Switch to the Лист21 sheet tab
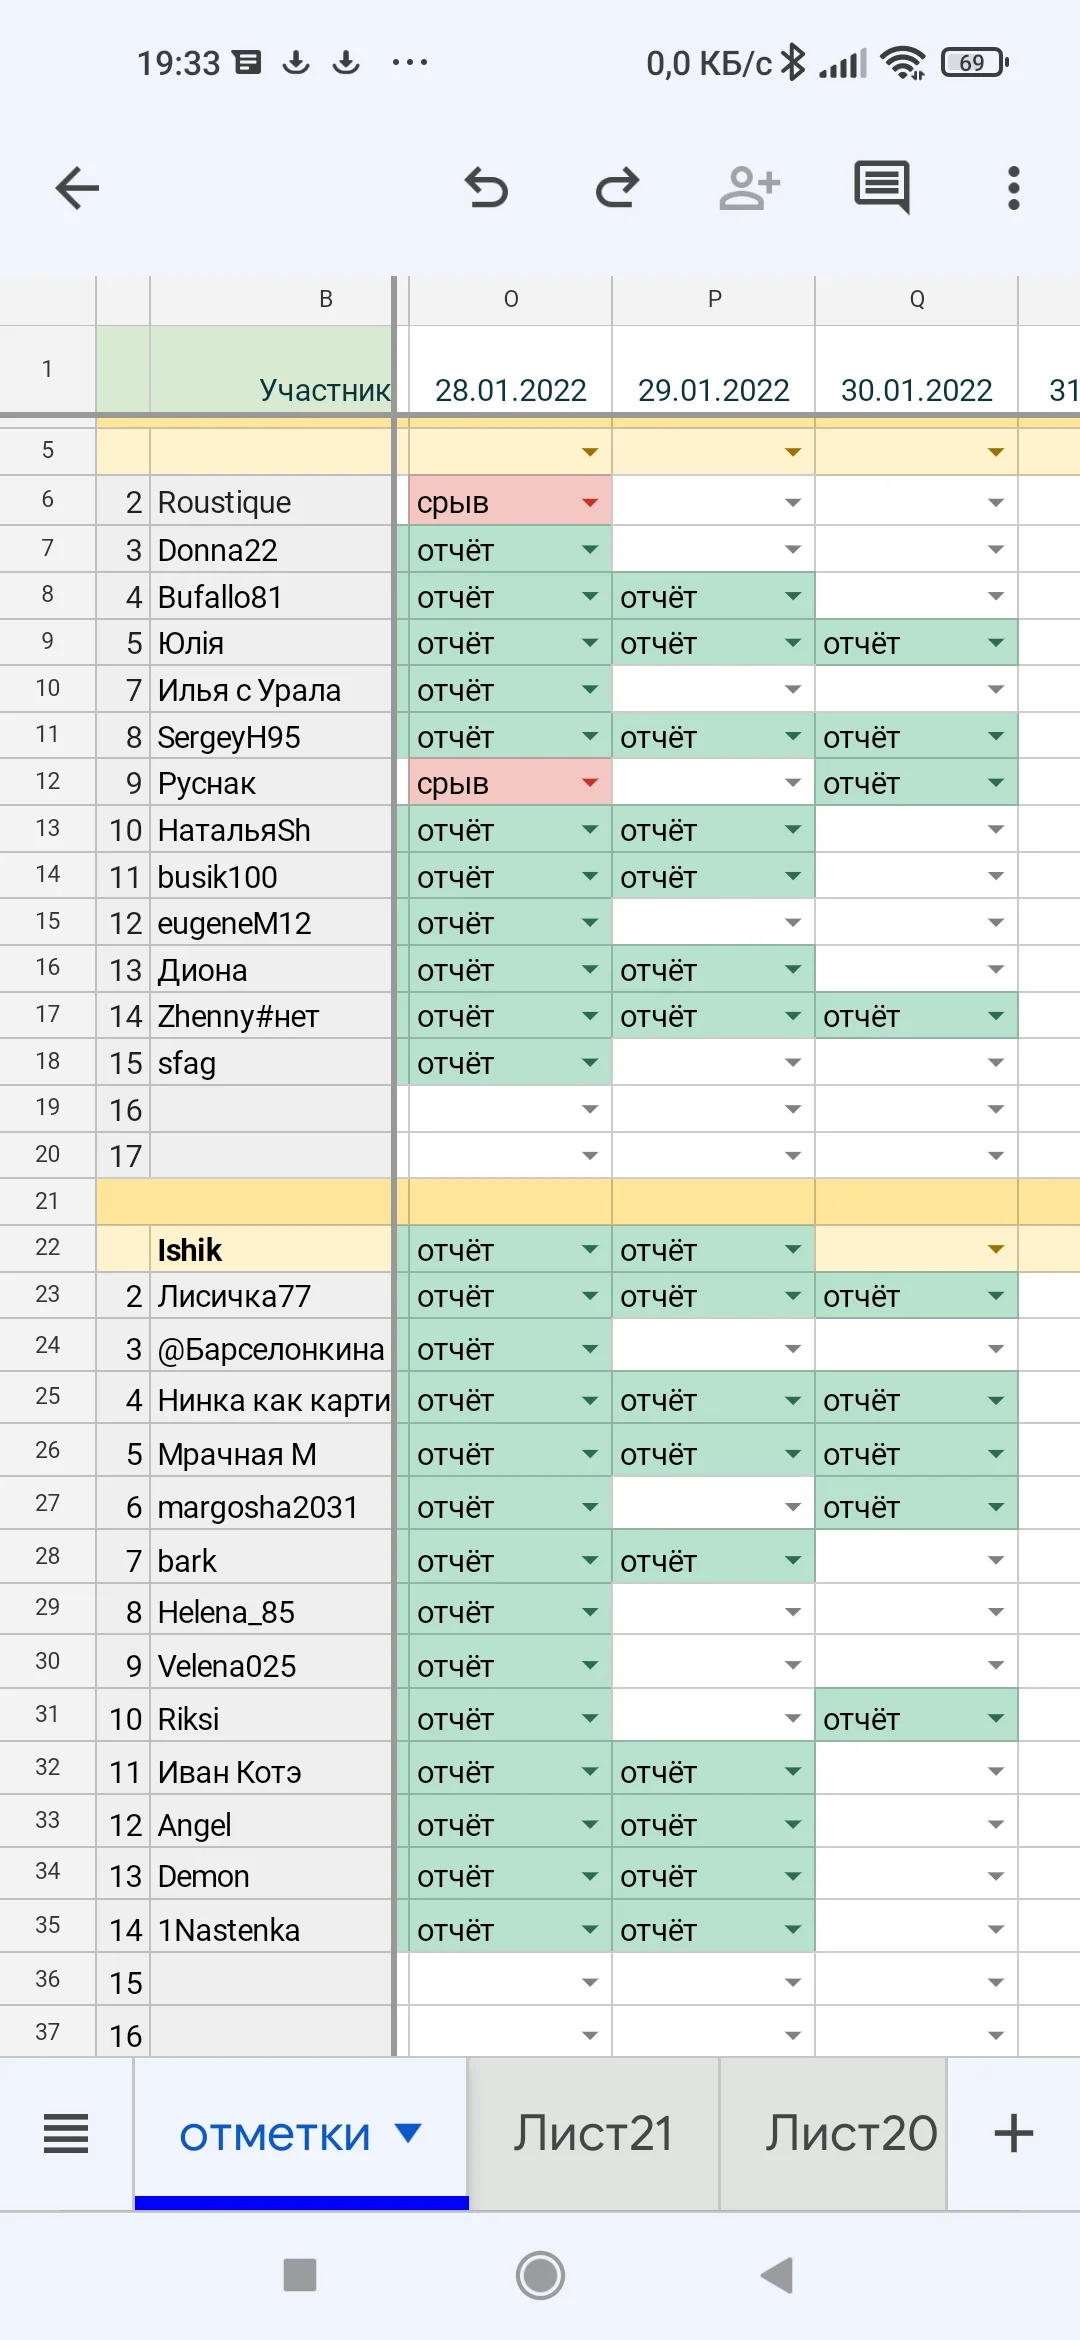Image resolution: width=1080 pixels, height=2340 pixels. coord(593,2134)
